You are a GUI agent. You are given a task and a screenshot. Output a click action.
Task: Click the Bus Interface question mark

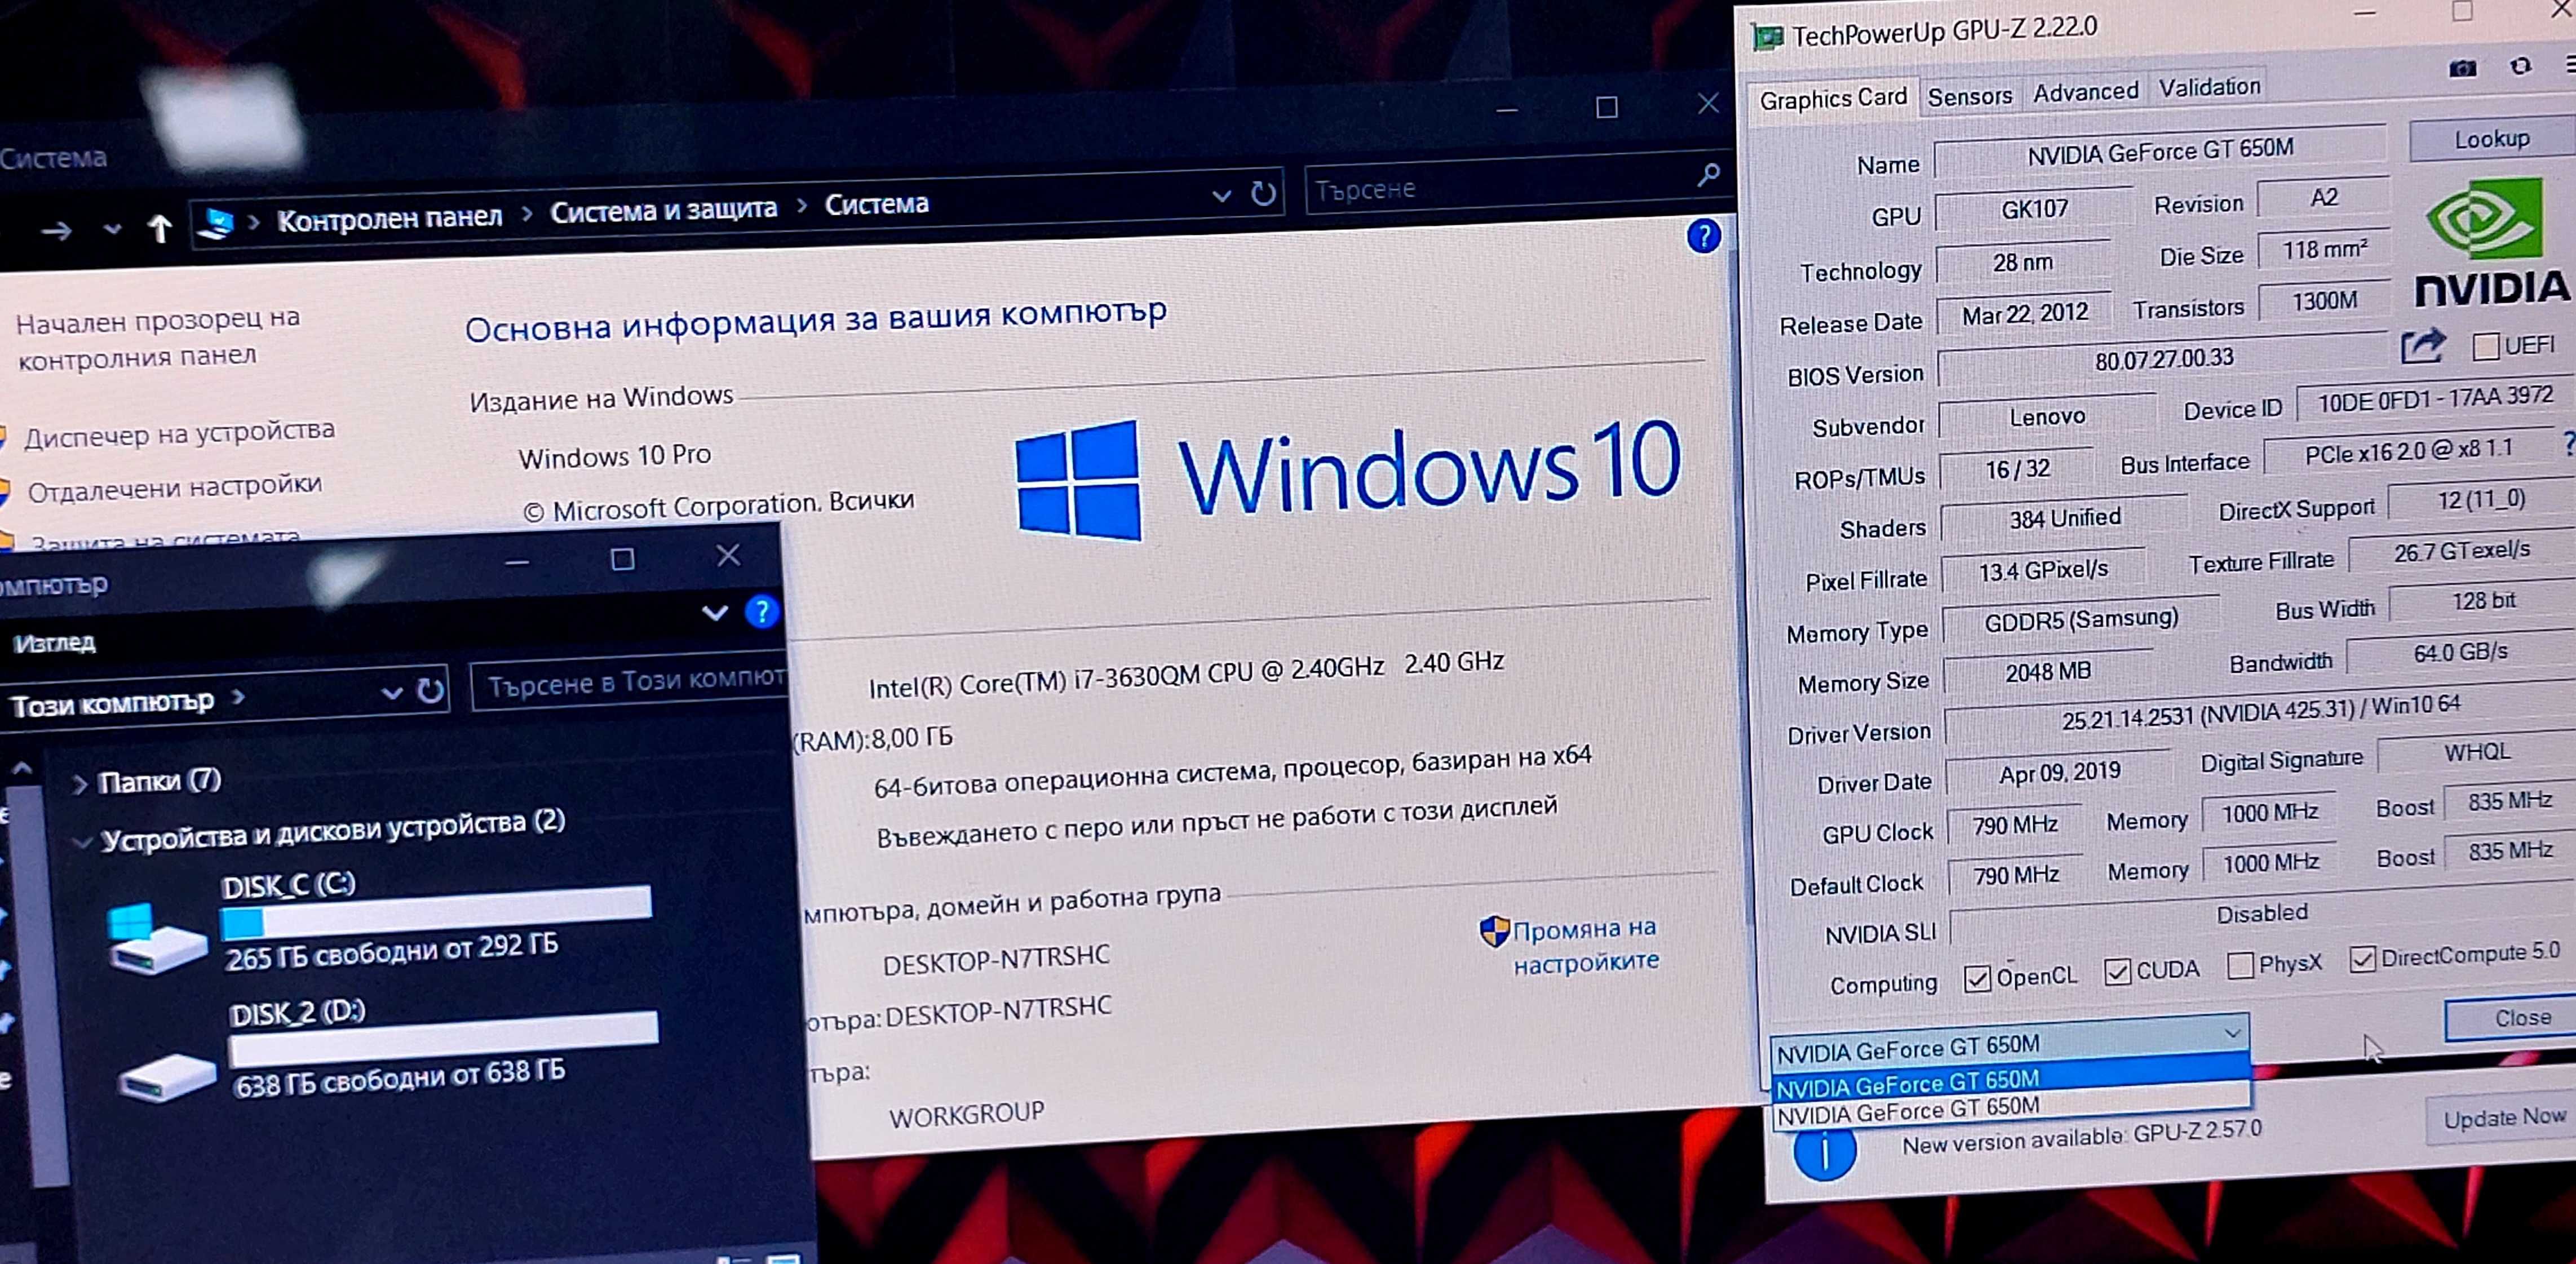point(2569,444)
